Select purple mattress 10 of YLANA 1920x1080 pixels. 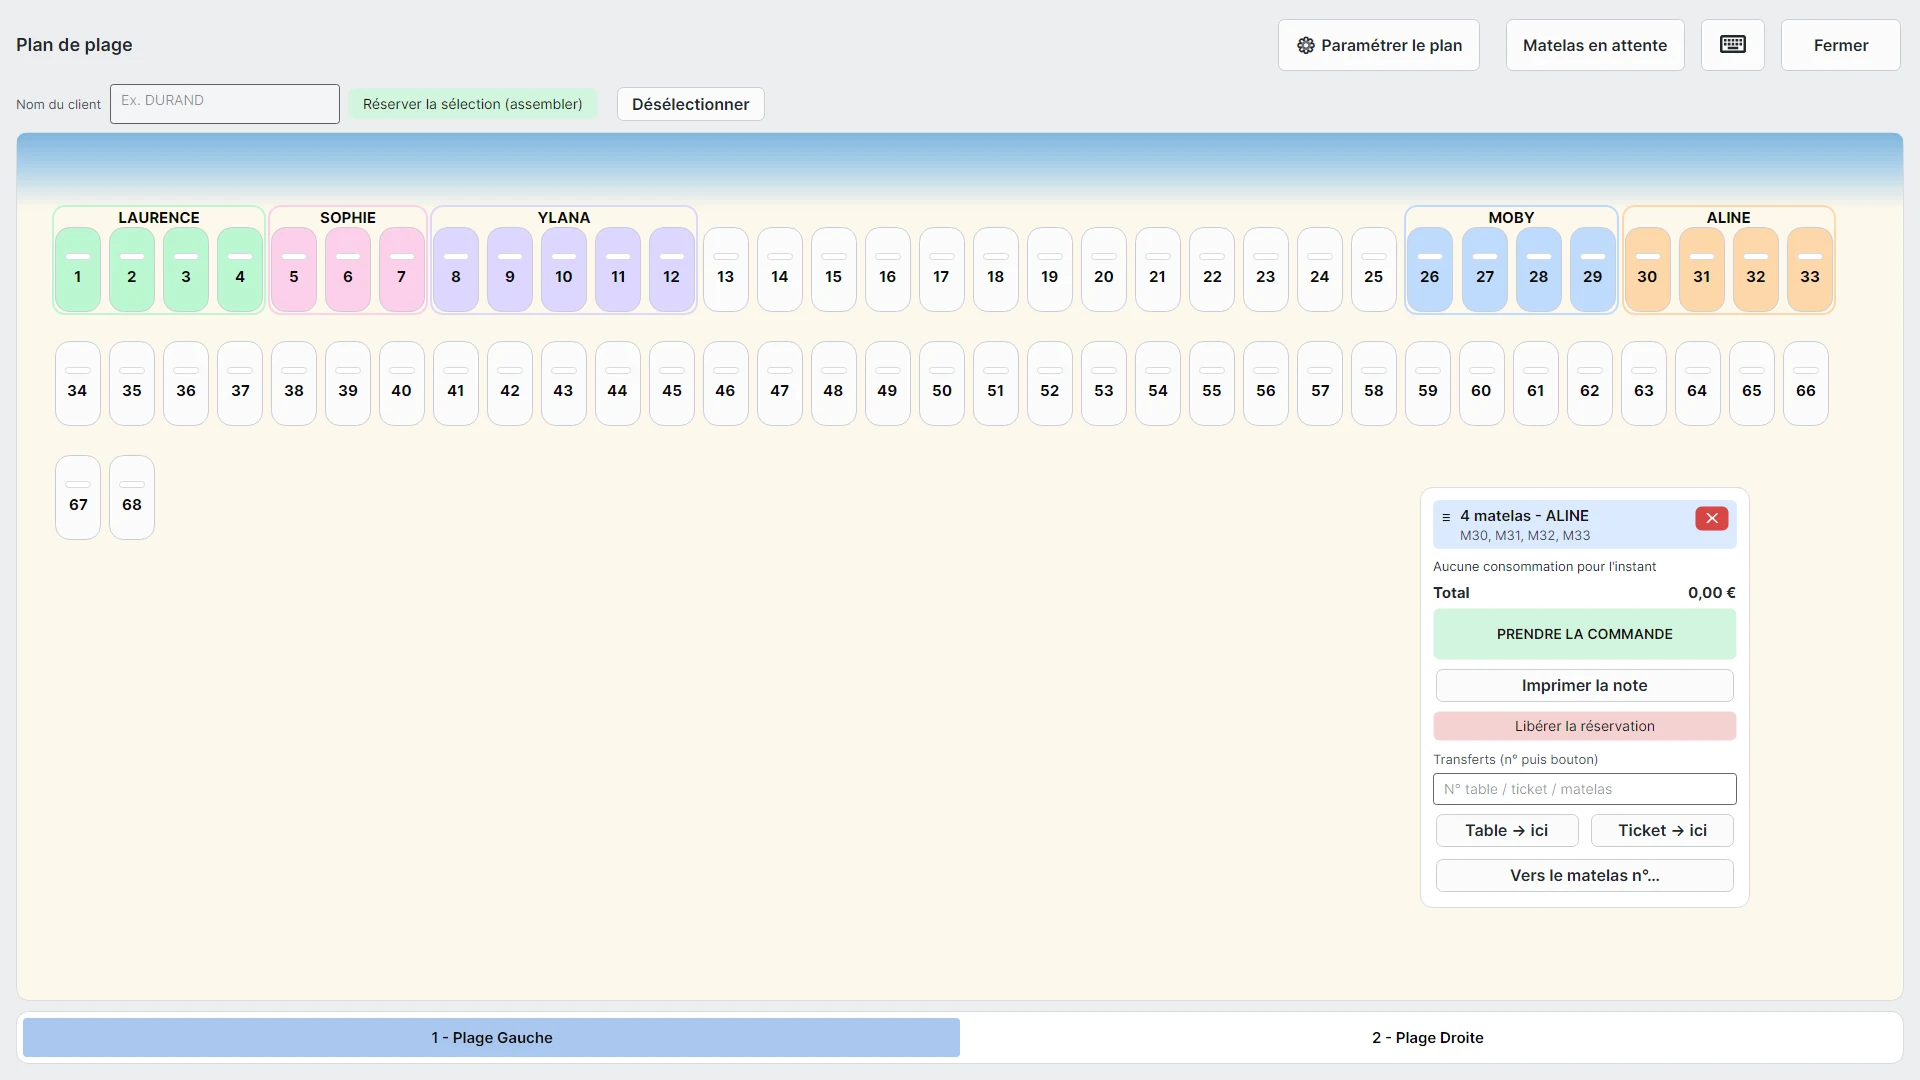tap(564, 269)
